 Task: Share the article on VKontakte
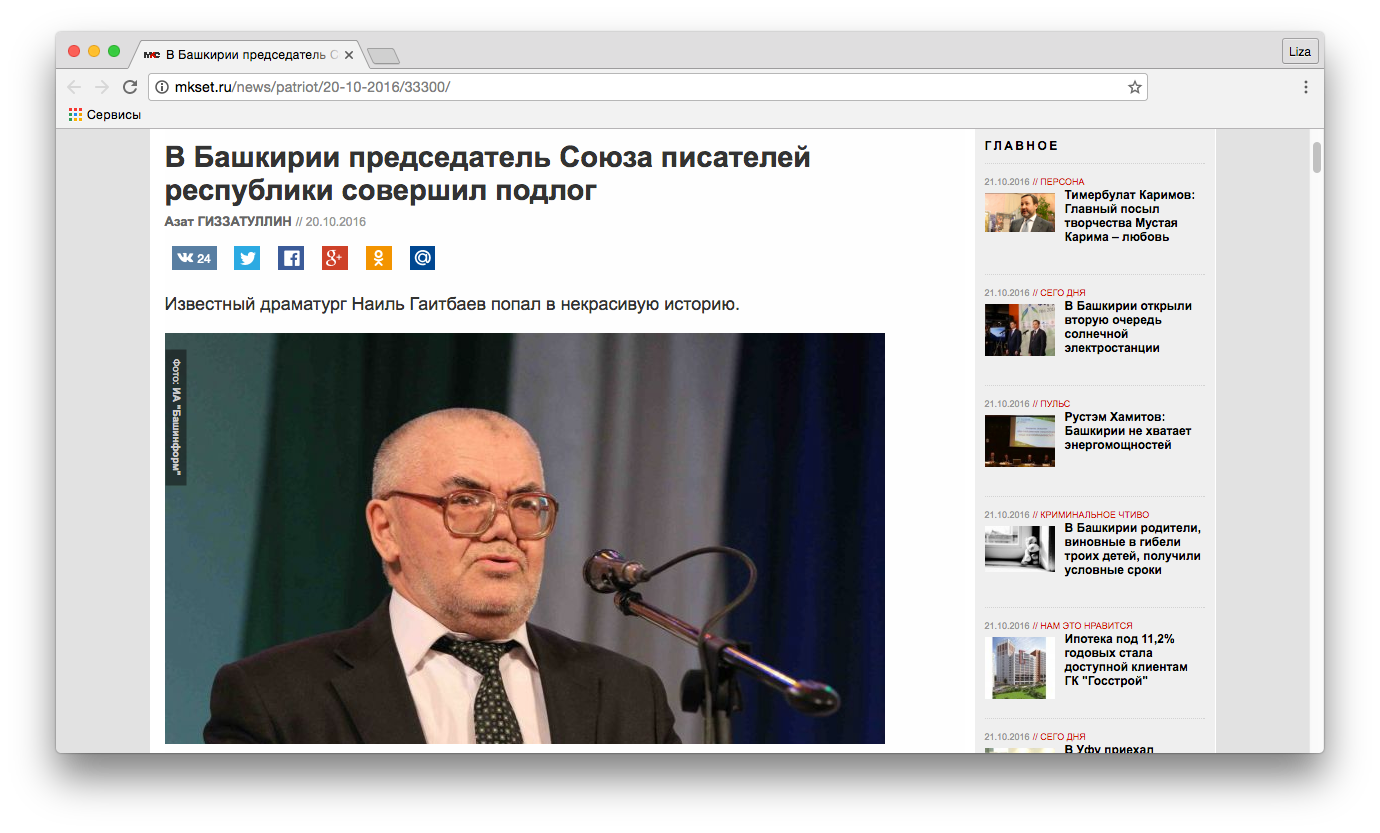pos(194,259)
